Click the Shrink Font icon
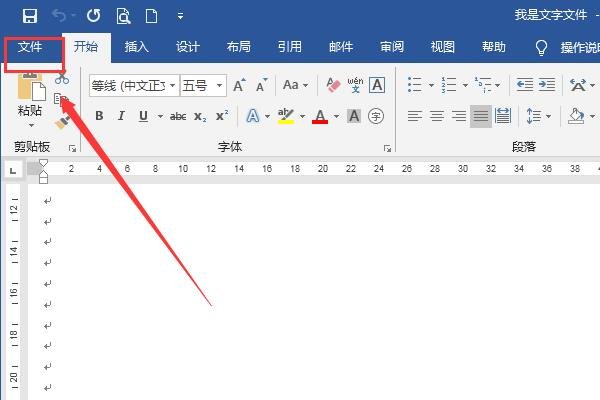600x400 pixels. tap(262, 85)
